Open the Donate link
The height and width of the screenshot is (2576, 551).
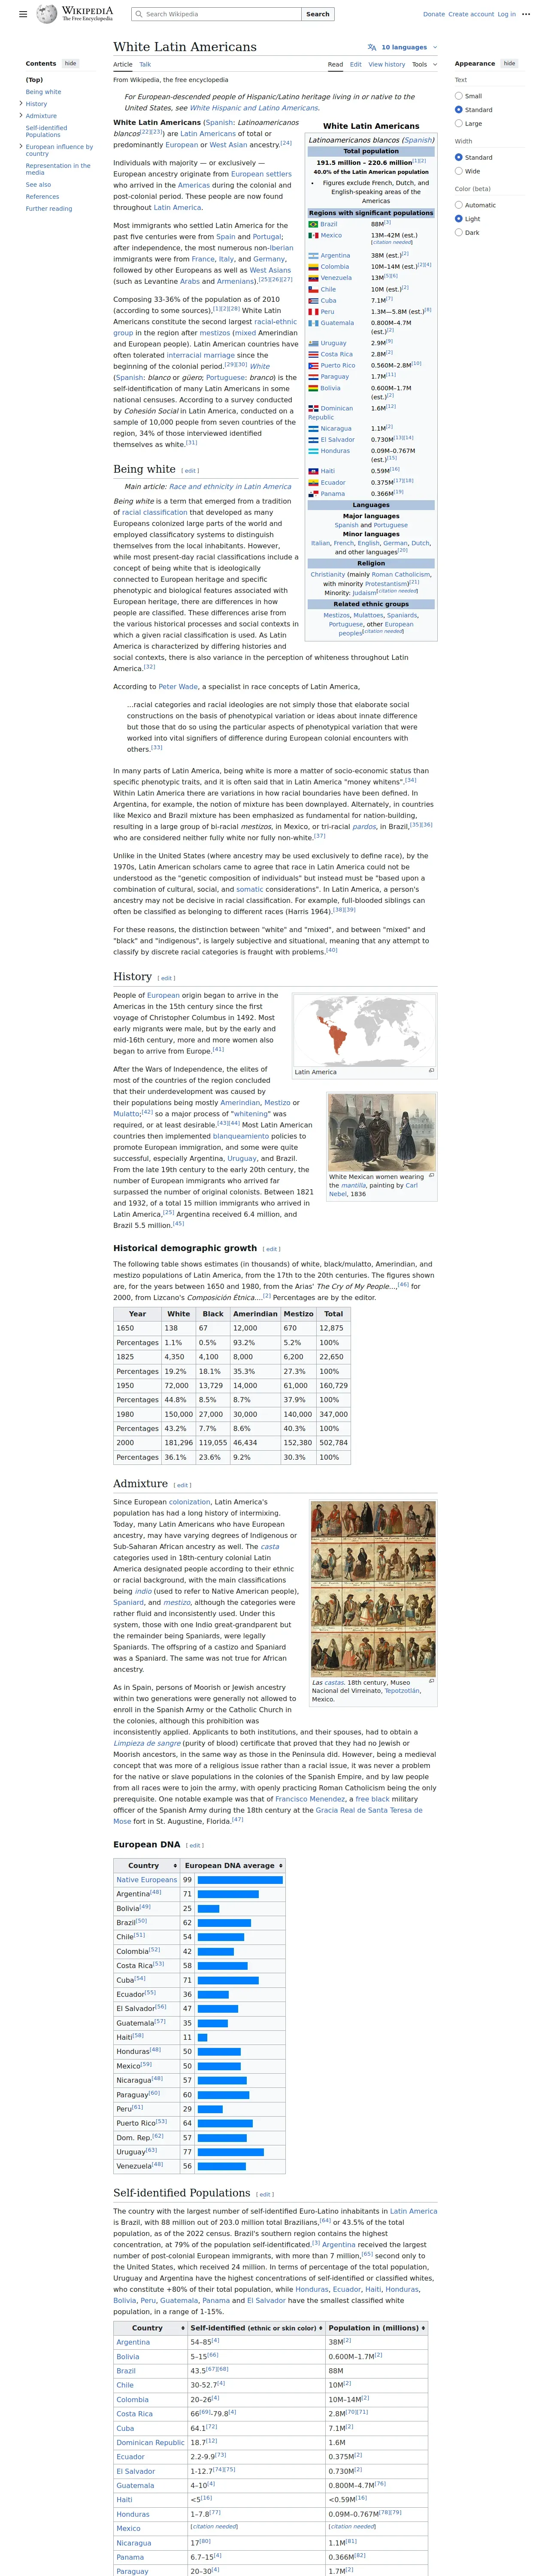point(434,14)
